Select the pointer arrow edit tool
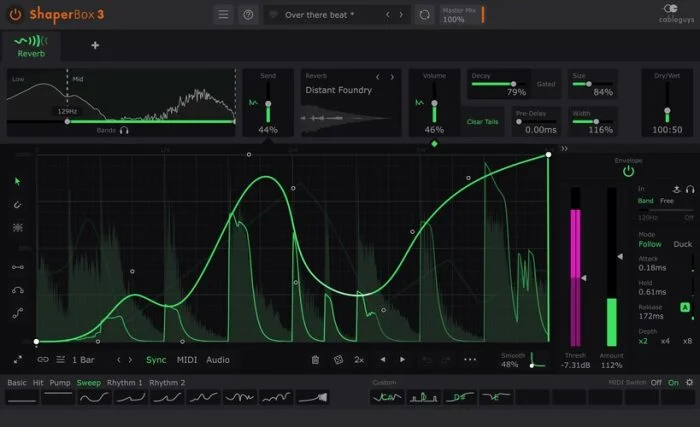This screenshot has width=700, height=427. [17, 181]
